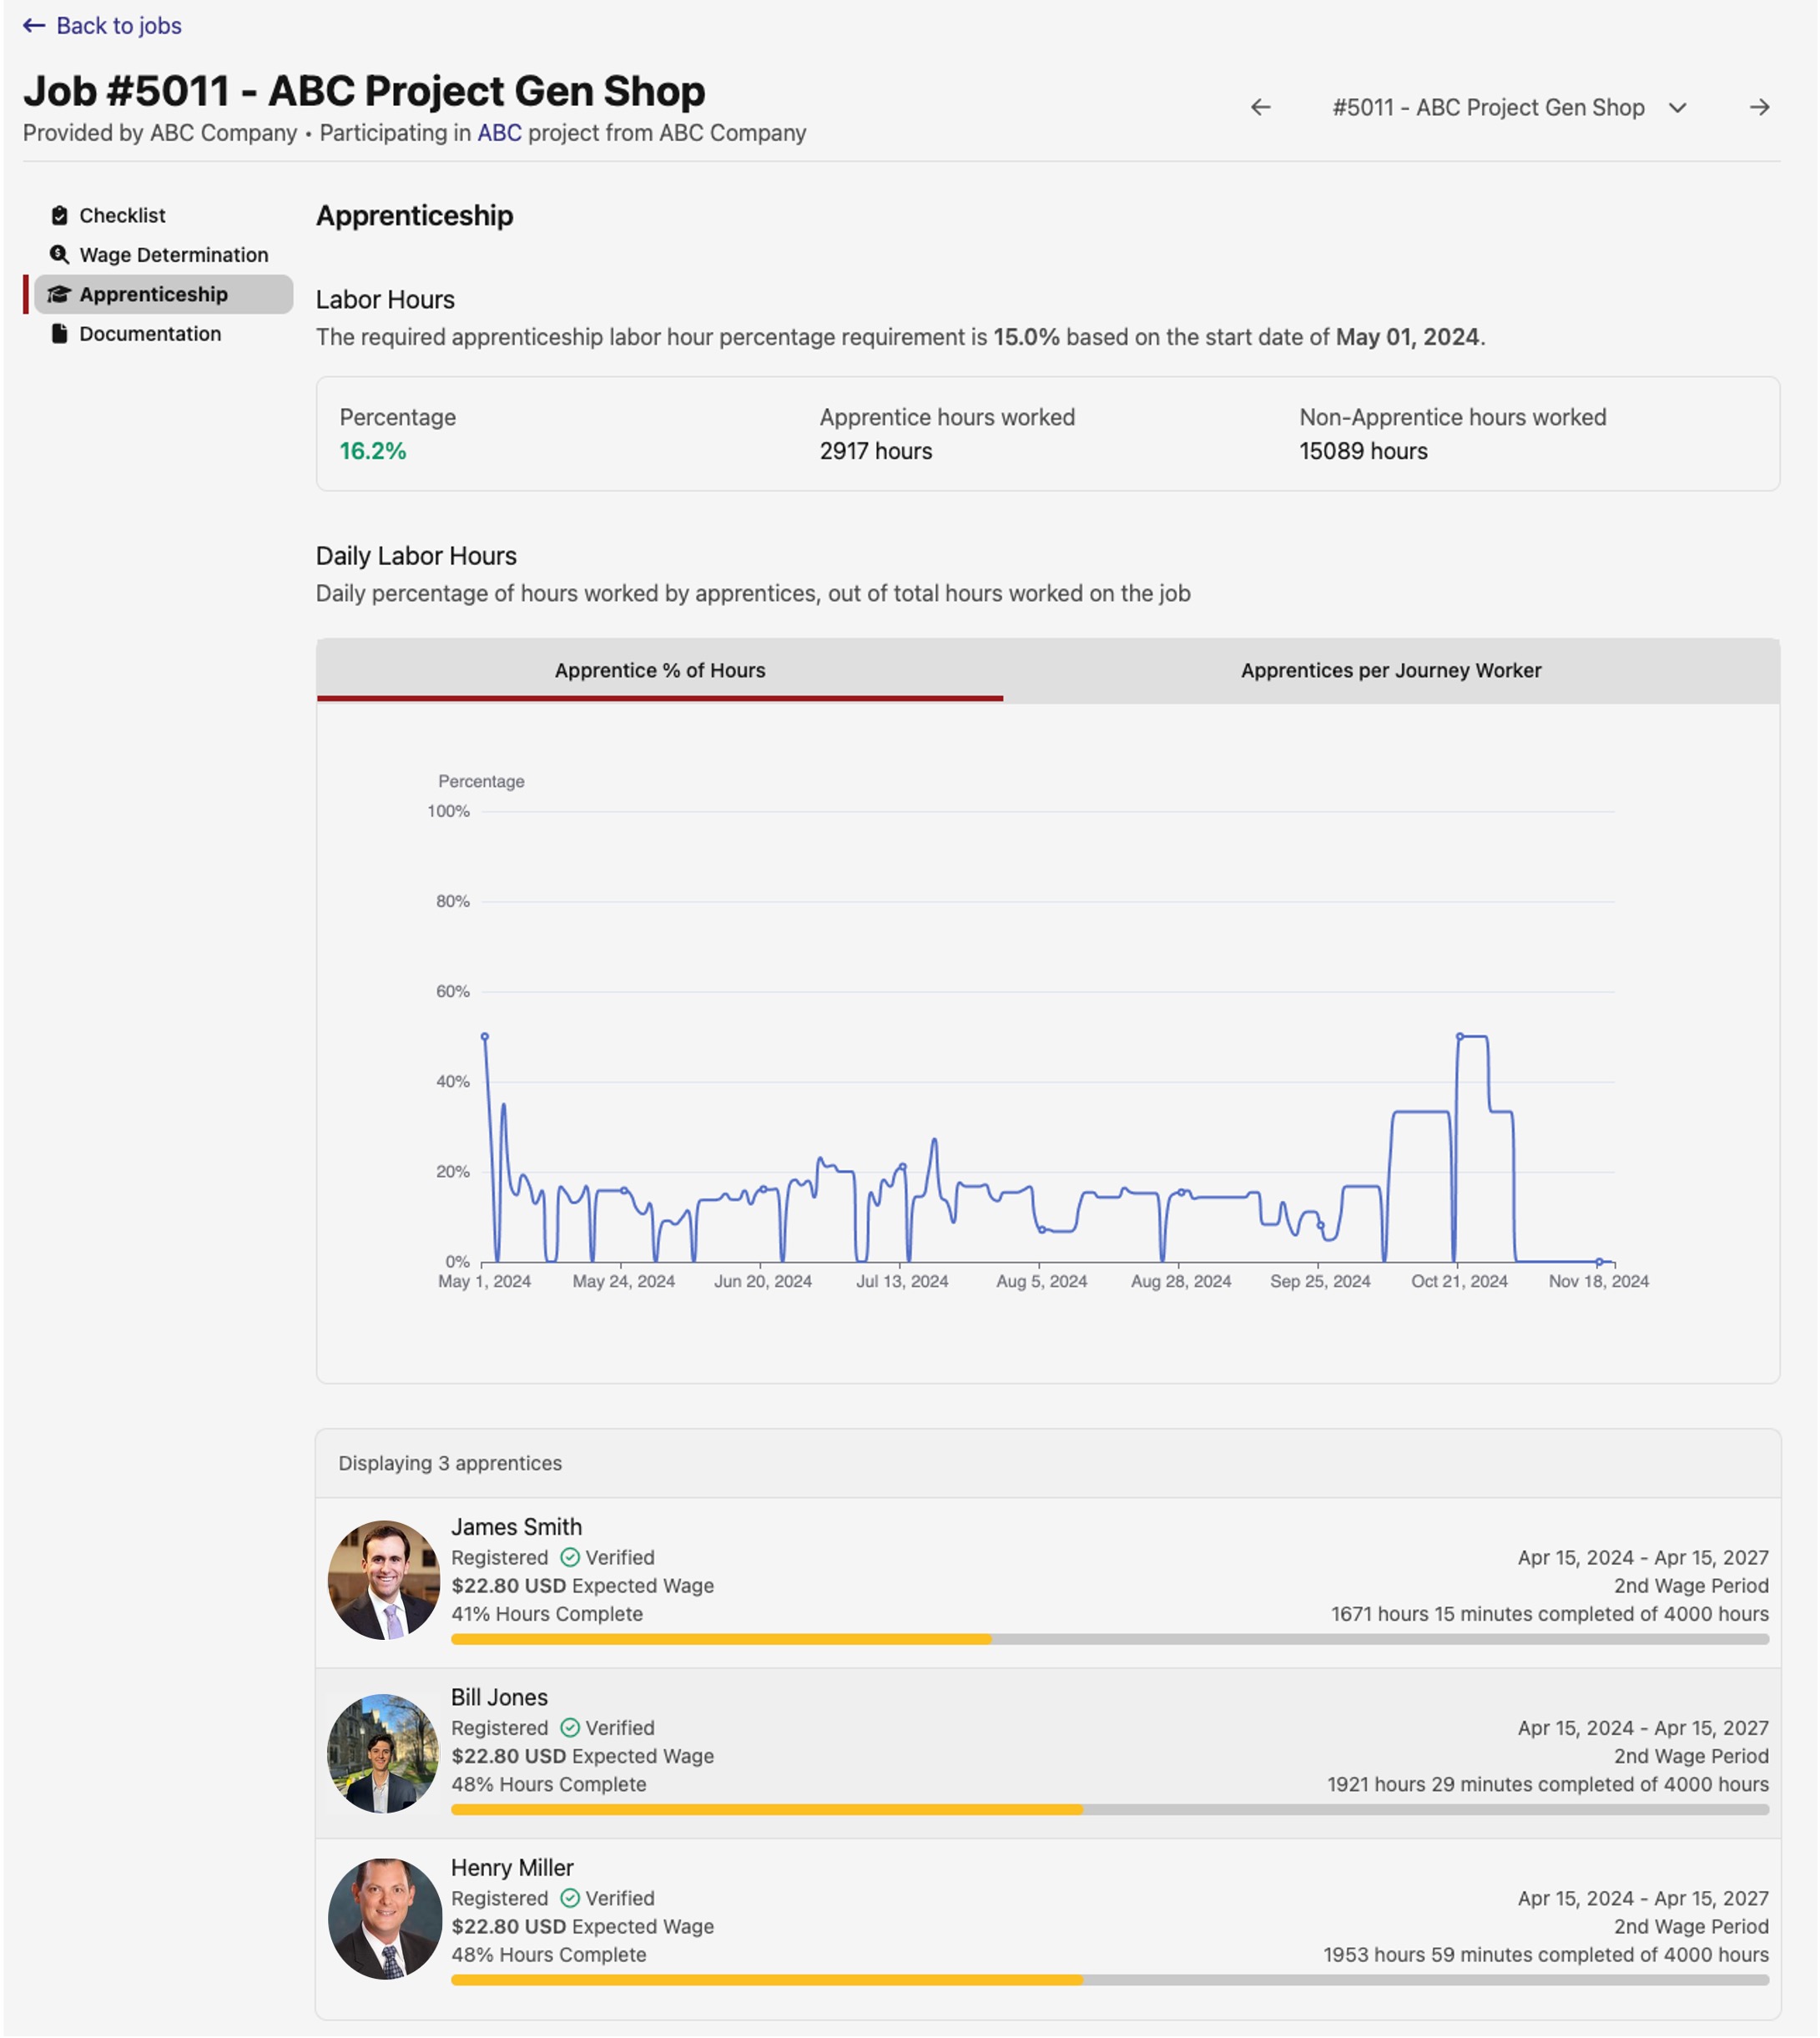
Task: Click the Wage Determination magnifier icon
Action: (x=60, y=255)
